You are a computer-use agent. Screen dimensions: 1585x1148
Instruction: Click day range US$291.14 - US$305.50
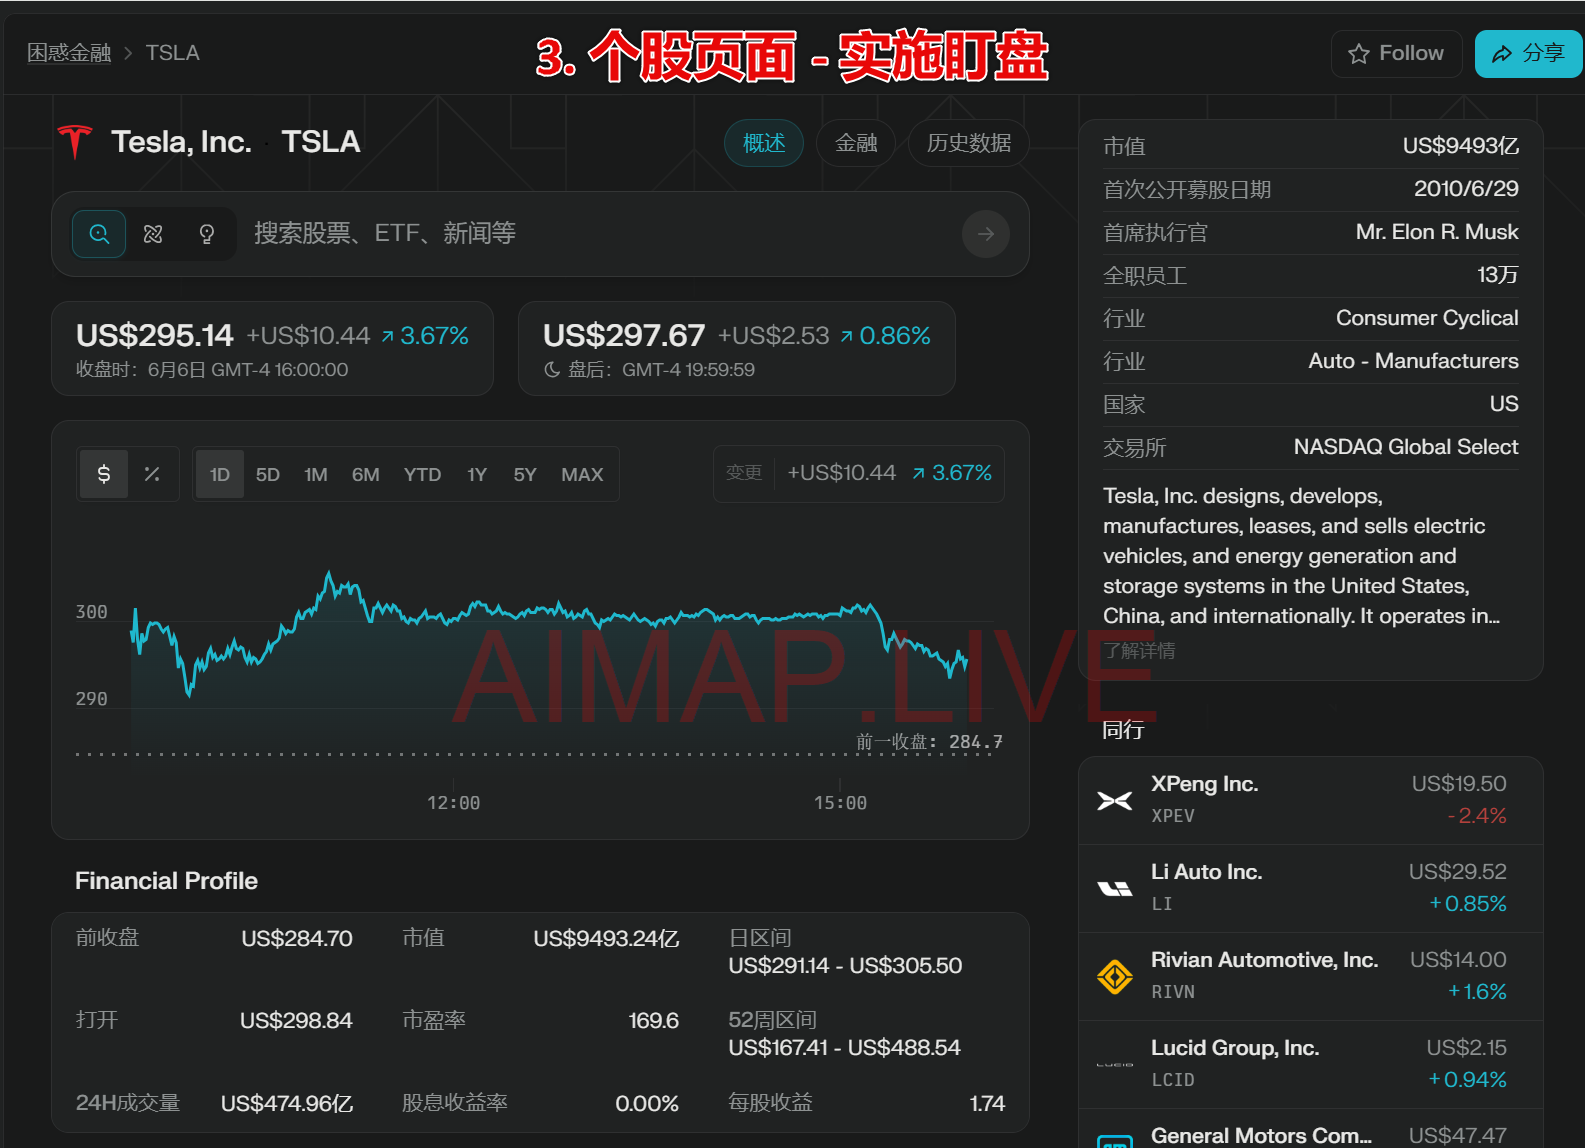click(x=845, y=966)
